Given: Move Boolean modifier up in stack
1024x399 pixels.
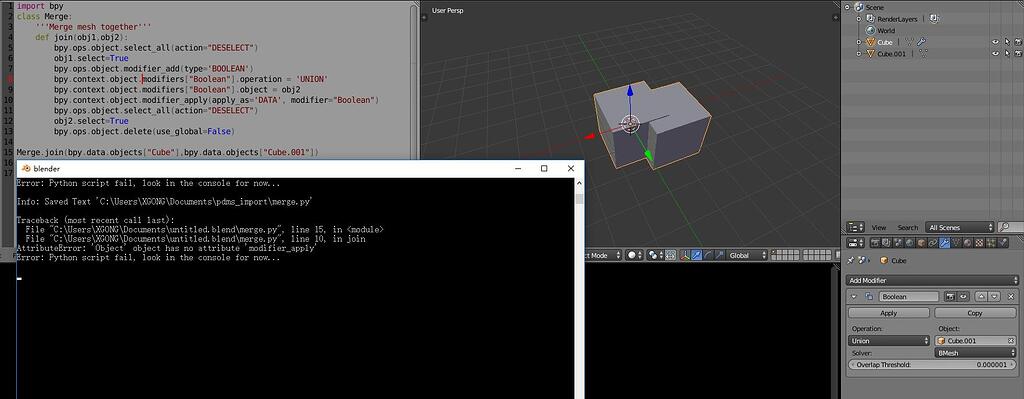Looking at the screenshot, I should [982, 296].
